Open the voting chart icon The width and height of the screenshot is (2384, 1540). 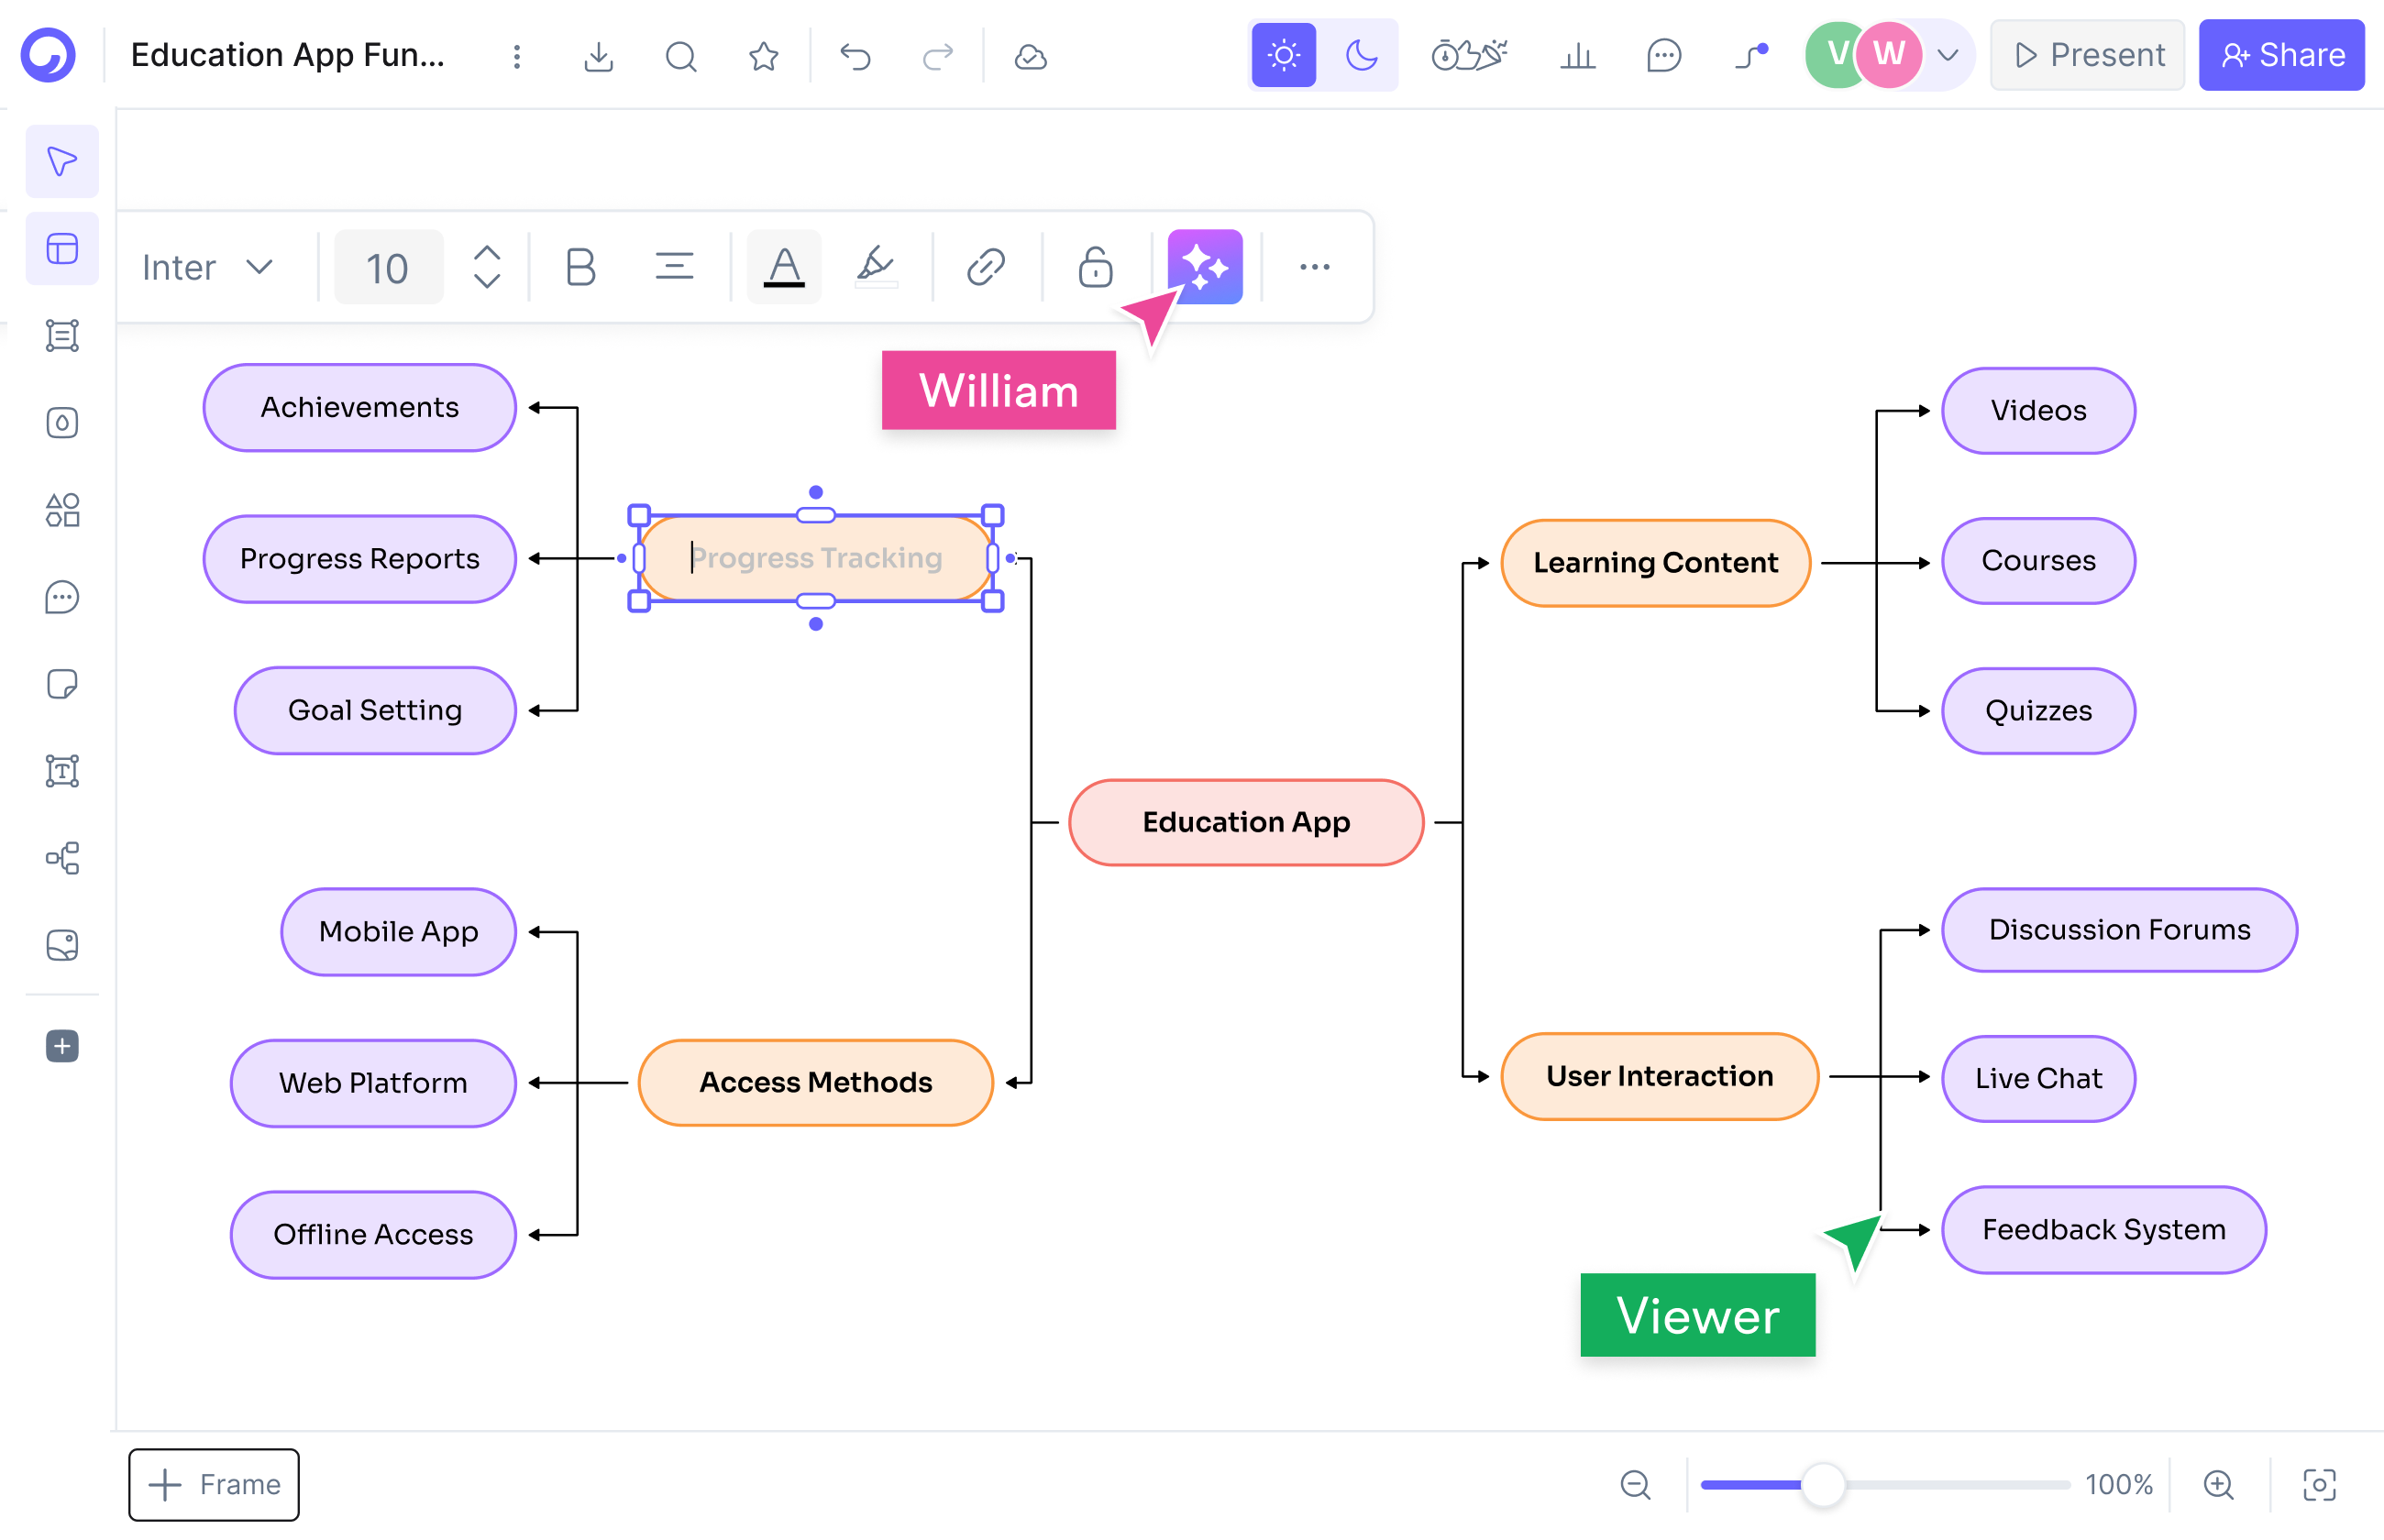(x=1577, y=55)
